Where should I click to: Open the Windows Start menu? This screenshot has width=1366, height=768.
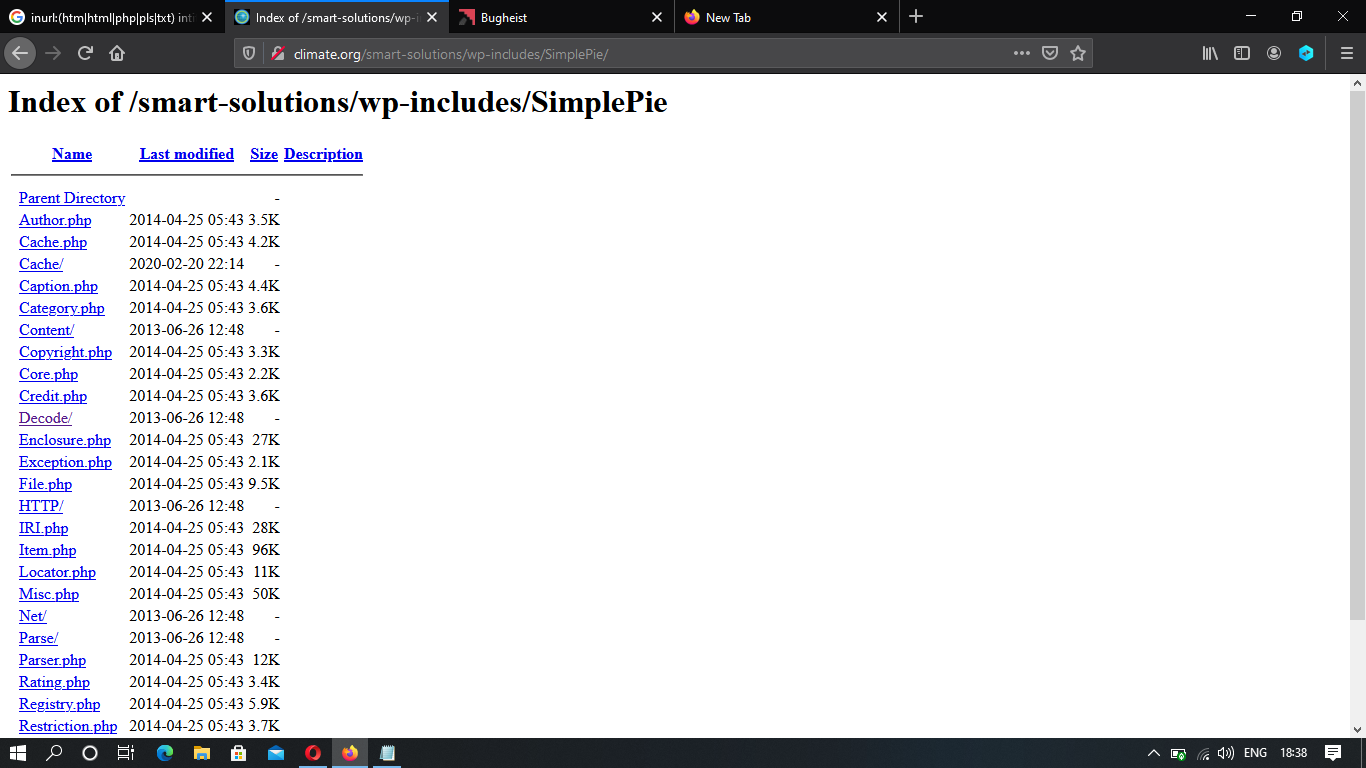(18, 753)
